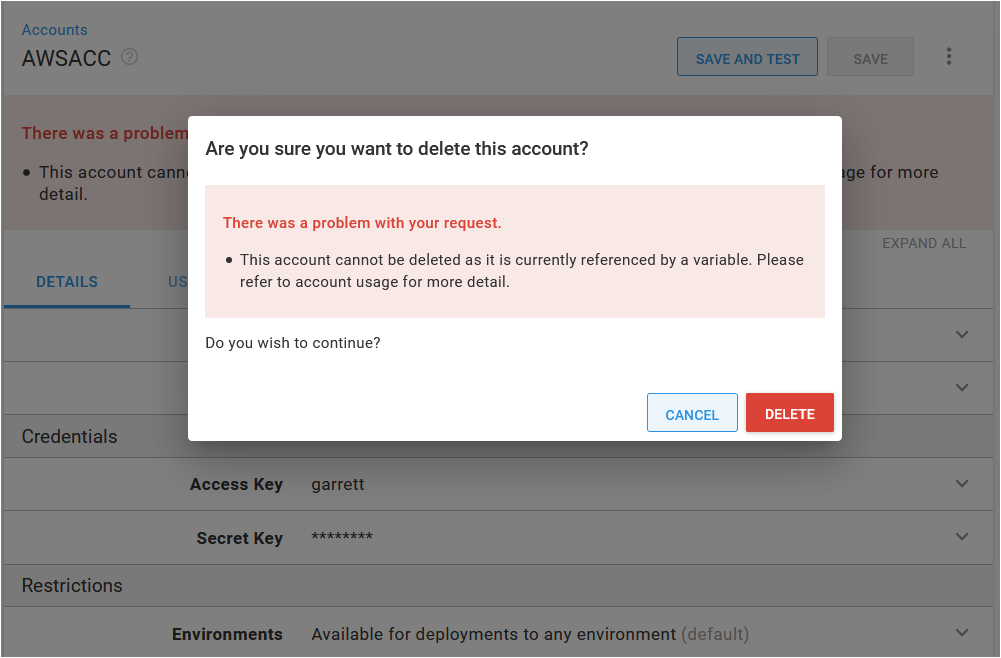Screen dimensions: 1001x658
Task: Click the Credentials section header
Action: pyautogui.click(x=70, y=436)
